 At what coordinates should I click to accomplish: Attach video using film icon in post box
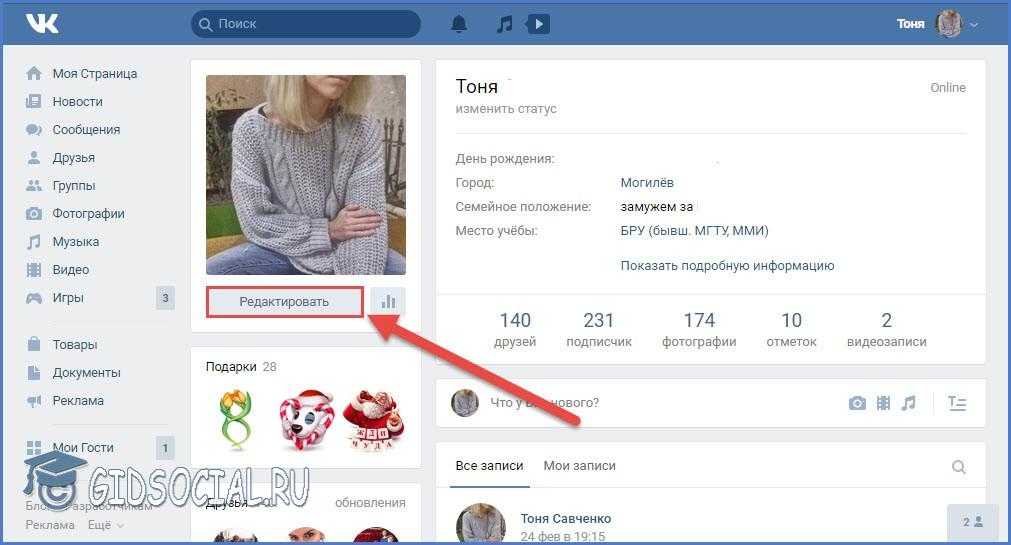pos(883,403)
